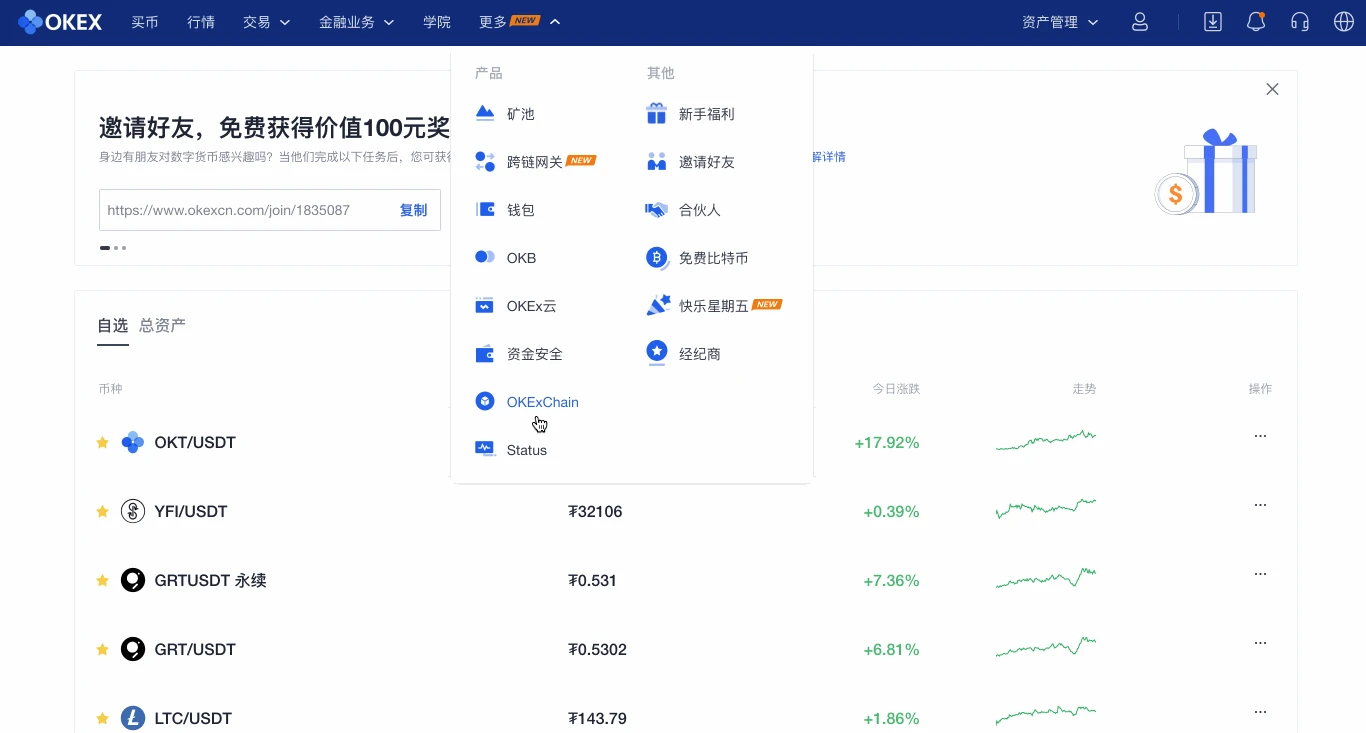
Task: Choose 跨链网关 in the menu
Action: pyautogui.click(x=534, y=162)
